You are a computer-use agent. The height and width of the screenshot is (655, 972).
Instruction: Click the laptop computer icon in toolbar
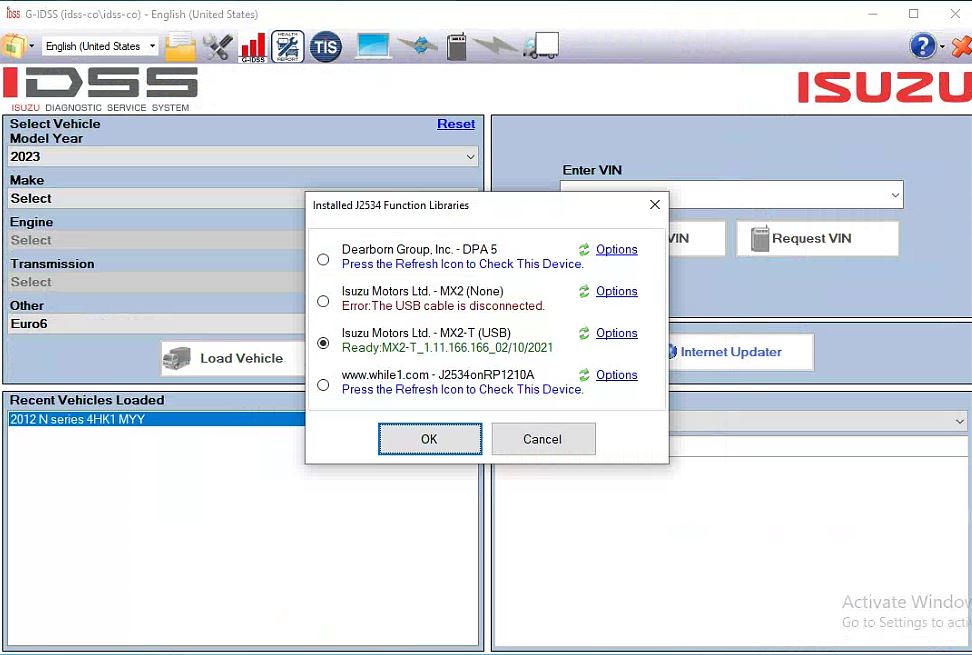(x=373, y=46)
